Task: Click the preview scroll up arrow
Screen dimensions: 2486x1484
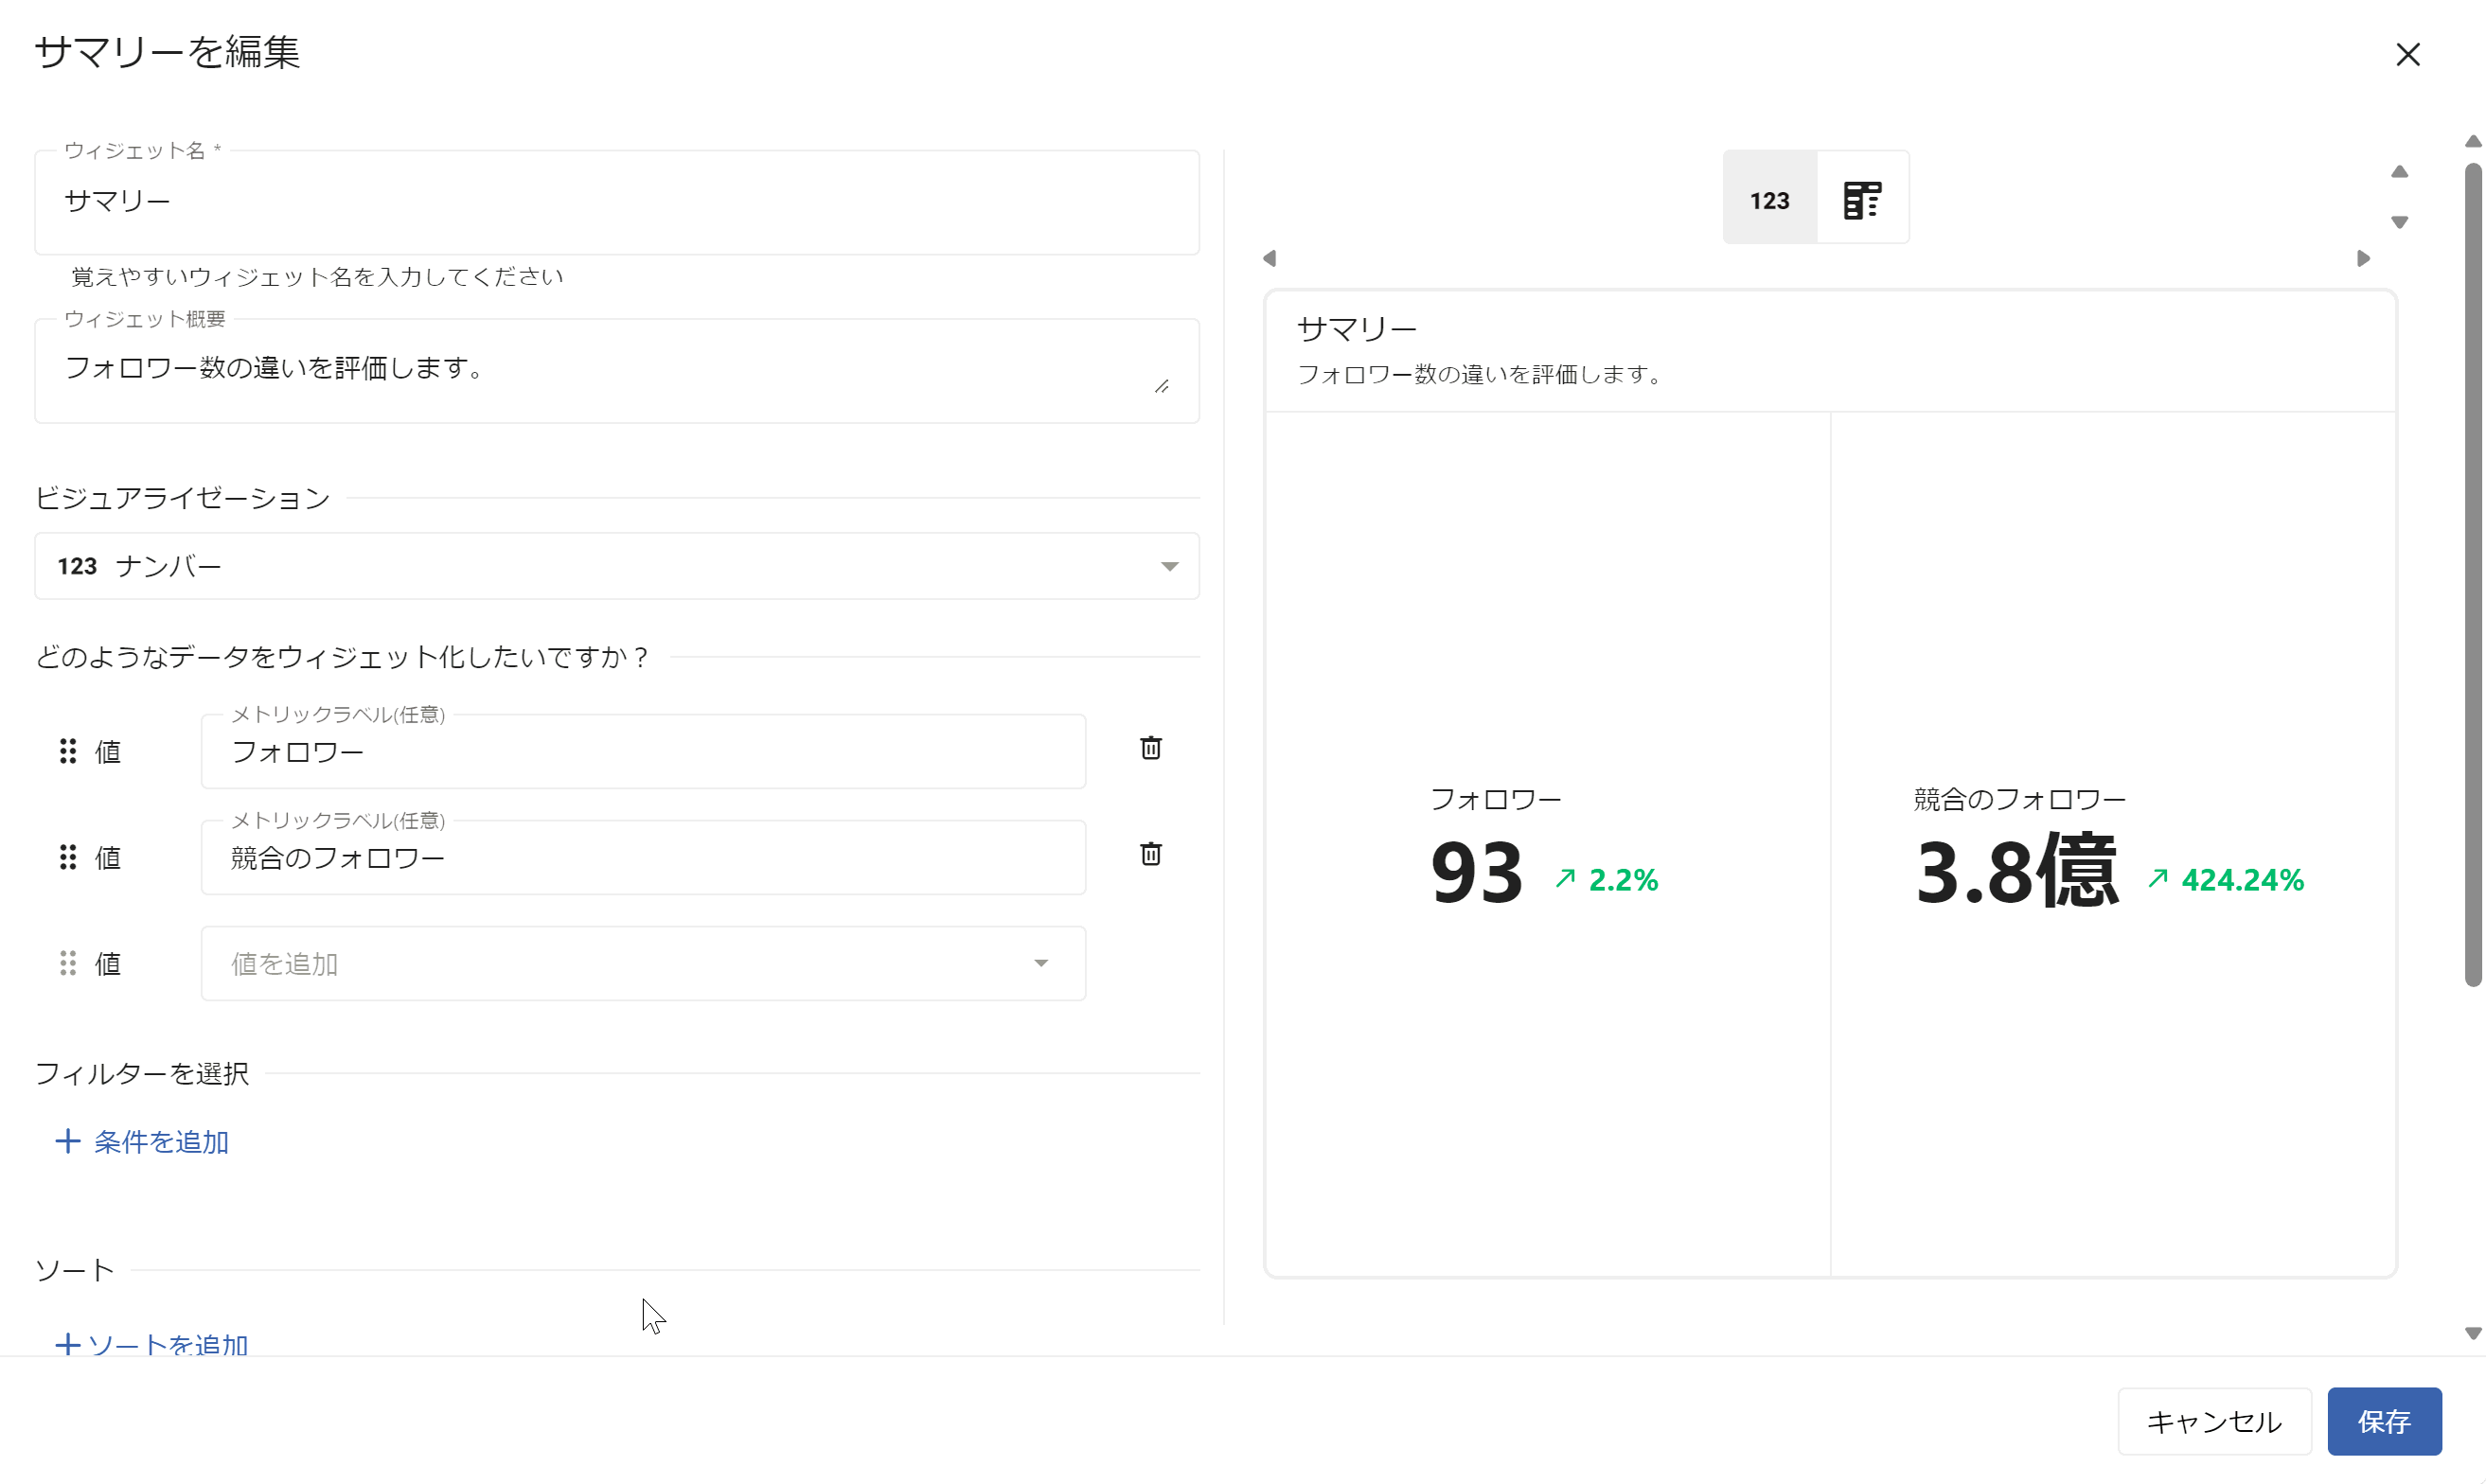Action: [2399, 172]
